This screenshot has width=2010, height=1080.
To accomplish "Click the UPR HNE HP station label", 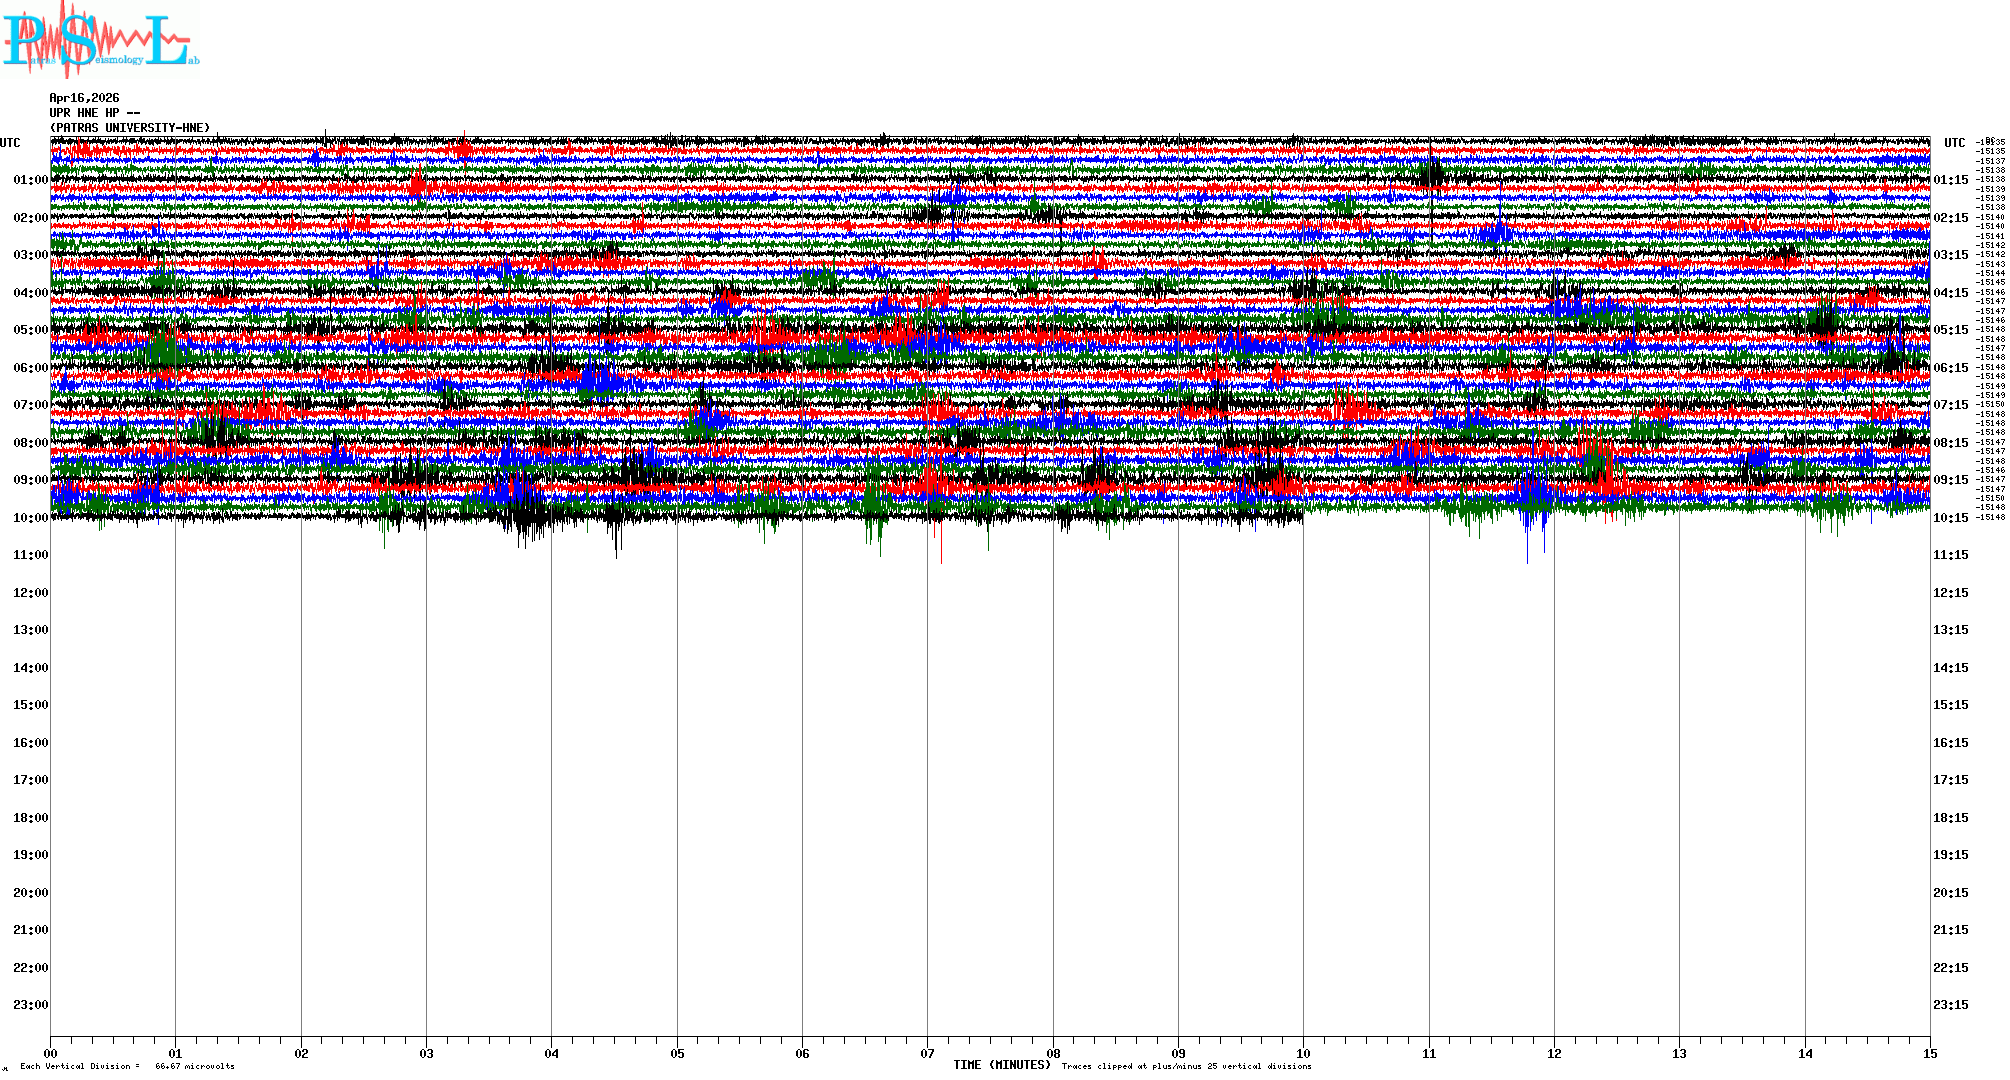I will pos(94,113).
